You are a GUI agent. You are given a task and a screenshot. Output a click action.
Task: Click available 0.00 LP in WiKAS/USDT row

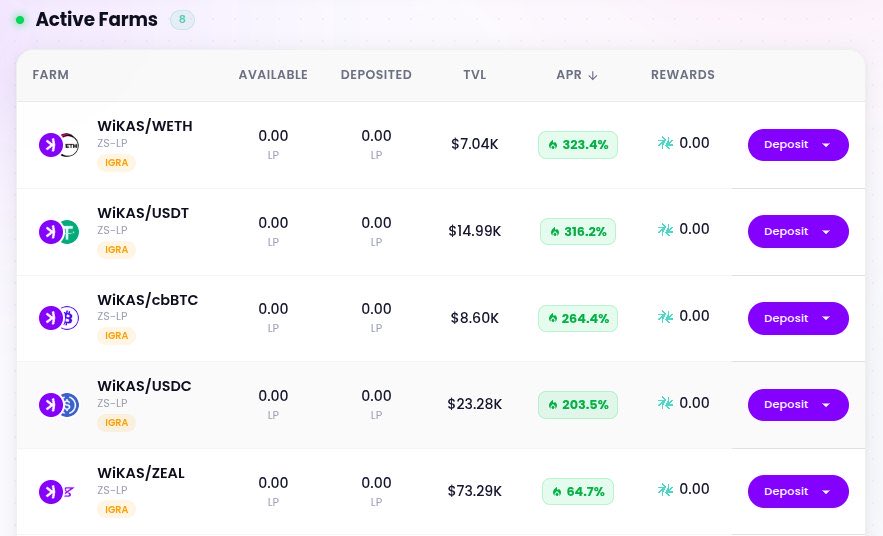point(273,231)
